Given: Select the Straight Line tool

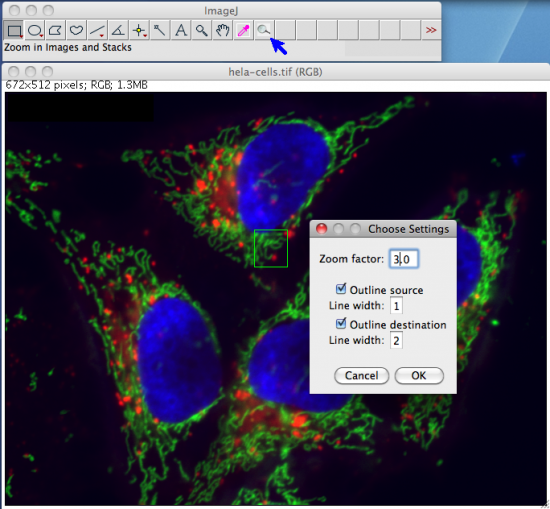Looking at the screenshot, I should pyautogui.click(x=97, y=31).
